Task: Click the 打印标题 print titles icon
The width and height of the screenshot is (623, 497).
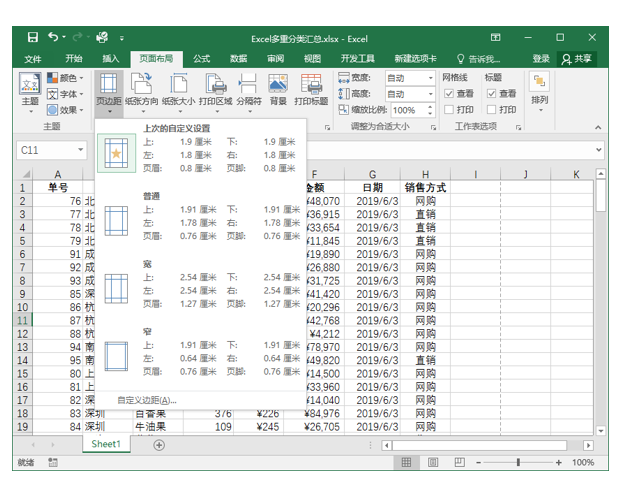Action: pyautogui.click(x=311, y=90)
